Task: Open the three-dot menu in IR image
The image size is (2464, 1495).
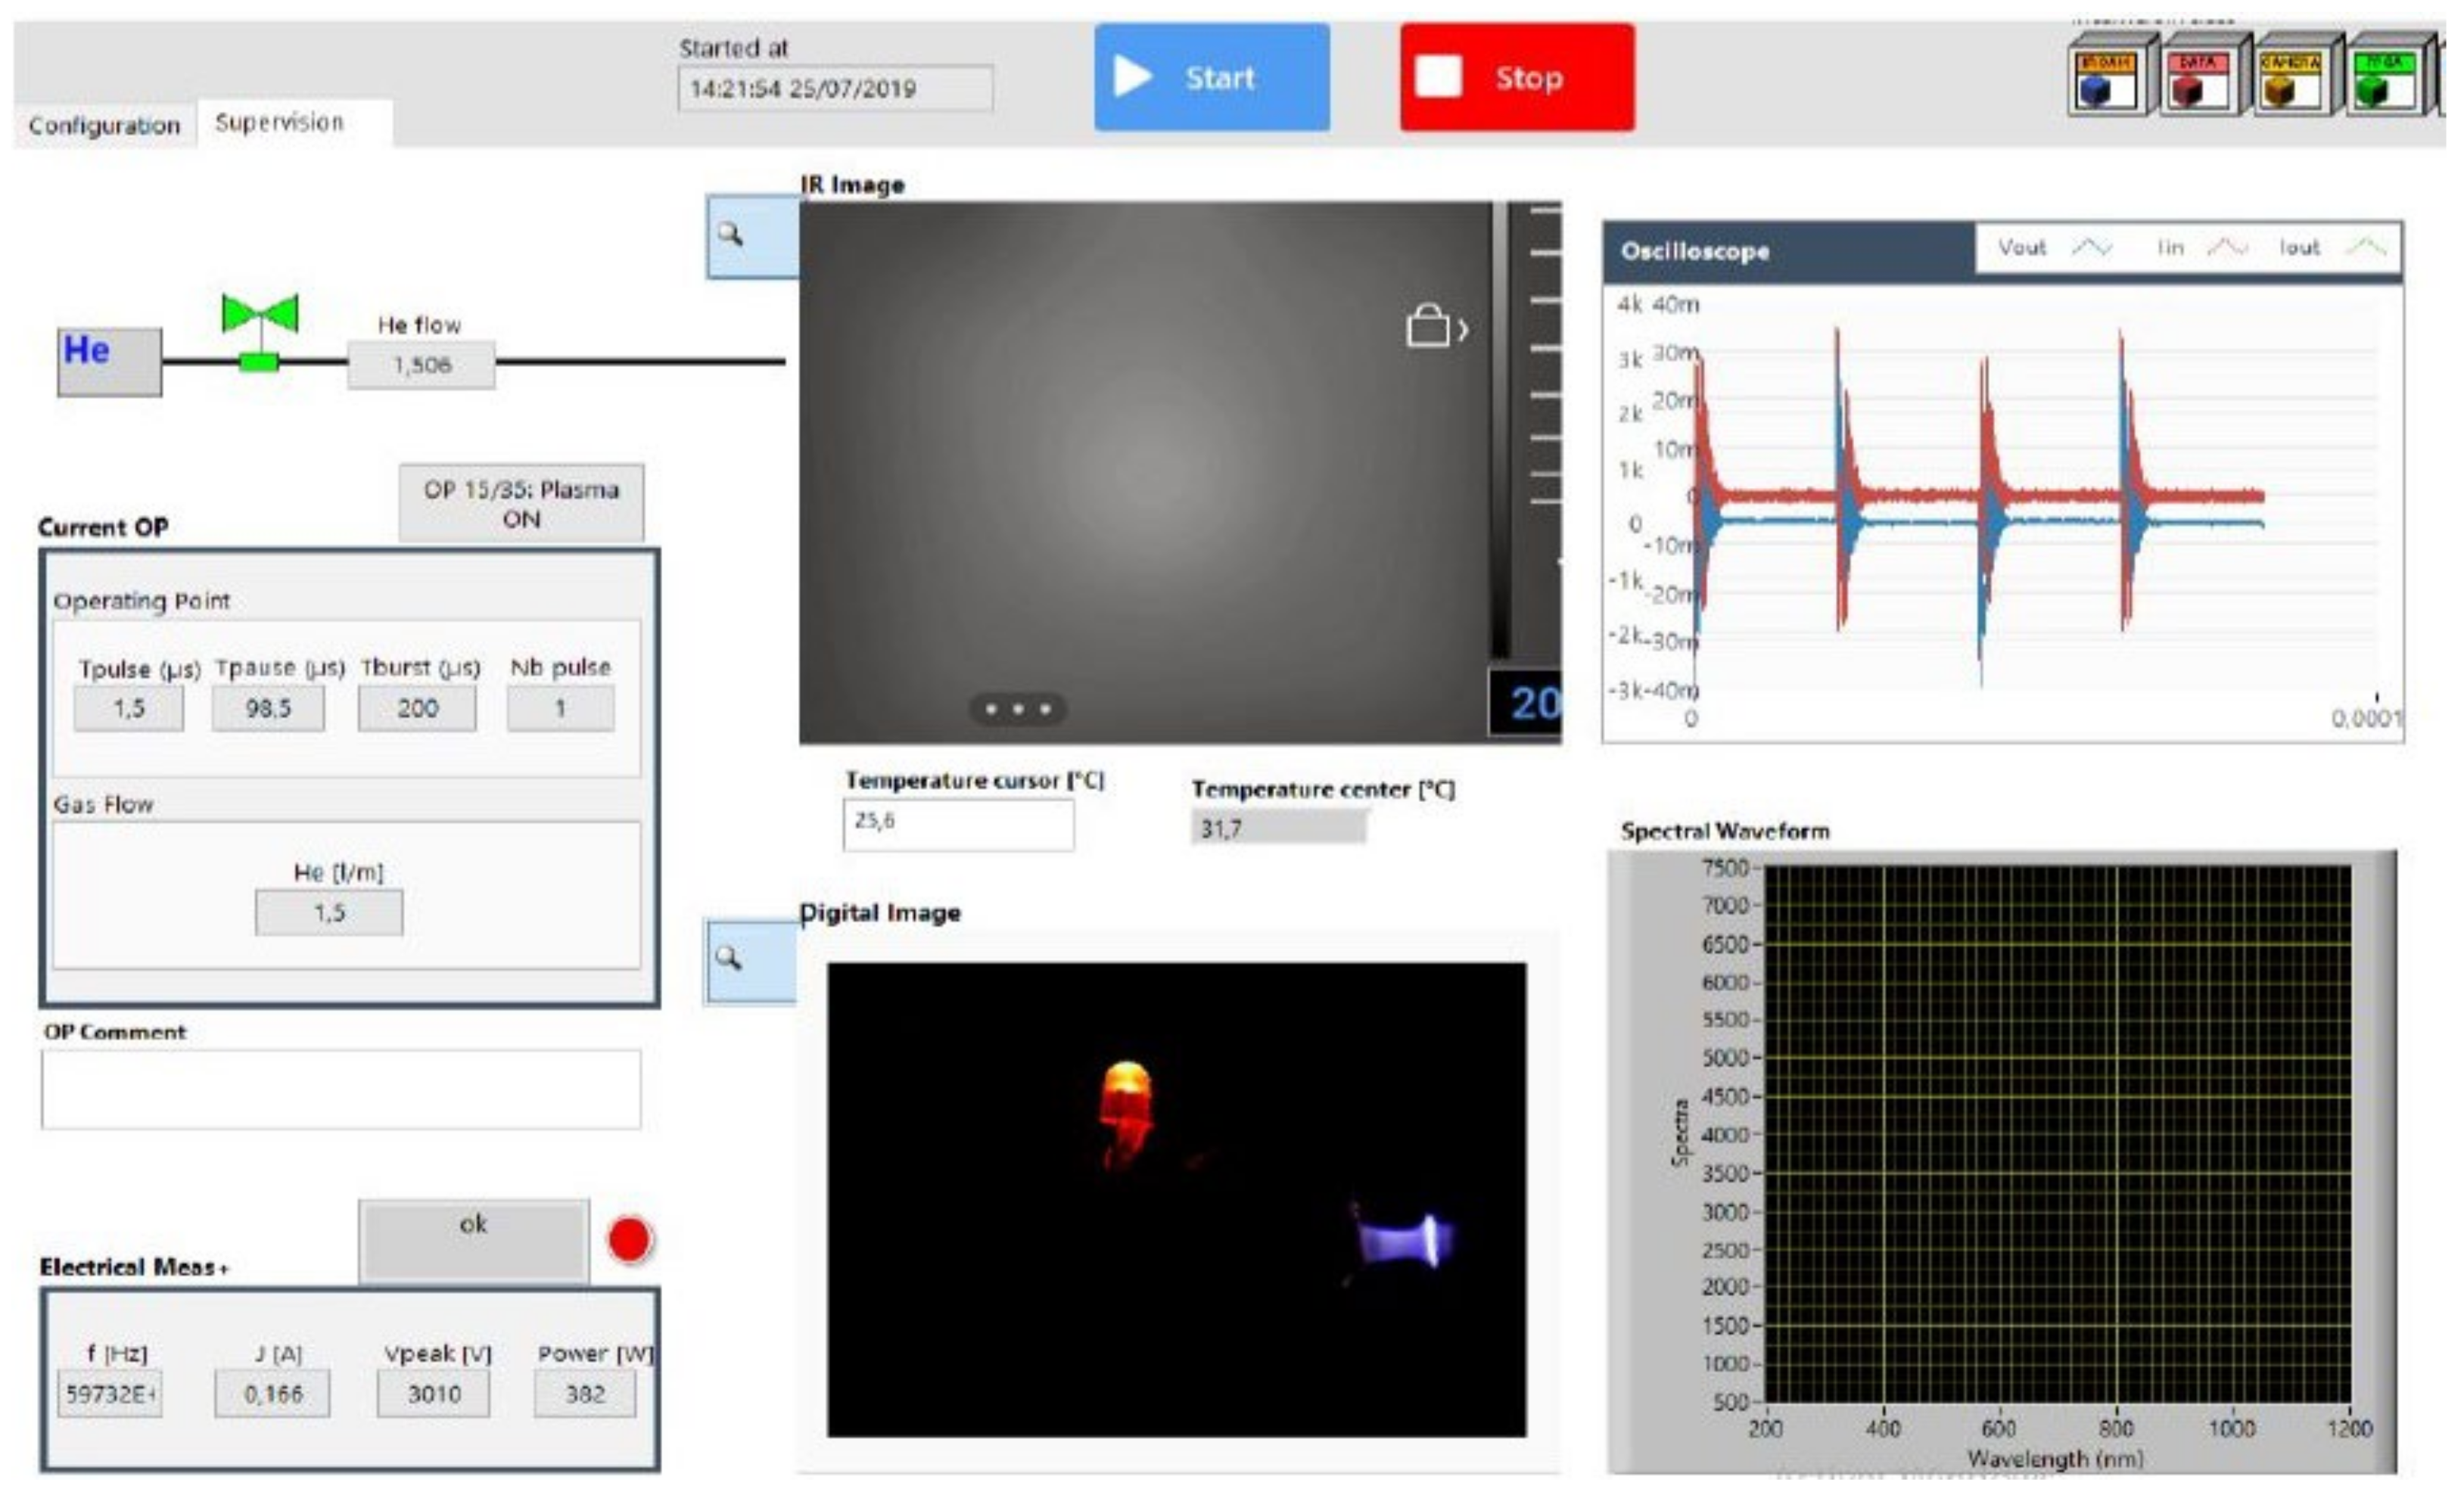Action: 1018,709
